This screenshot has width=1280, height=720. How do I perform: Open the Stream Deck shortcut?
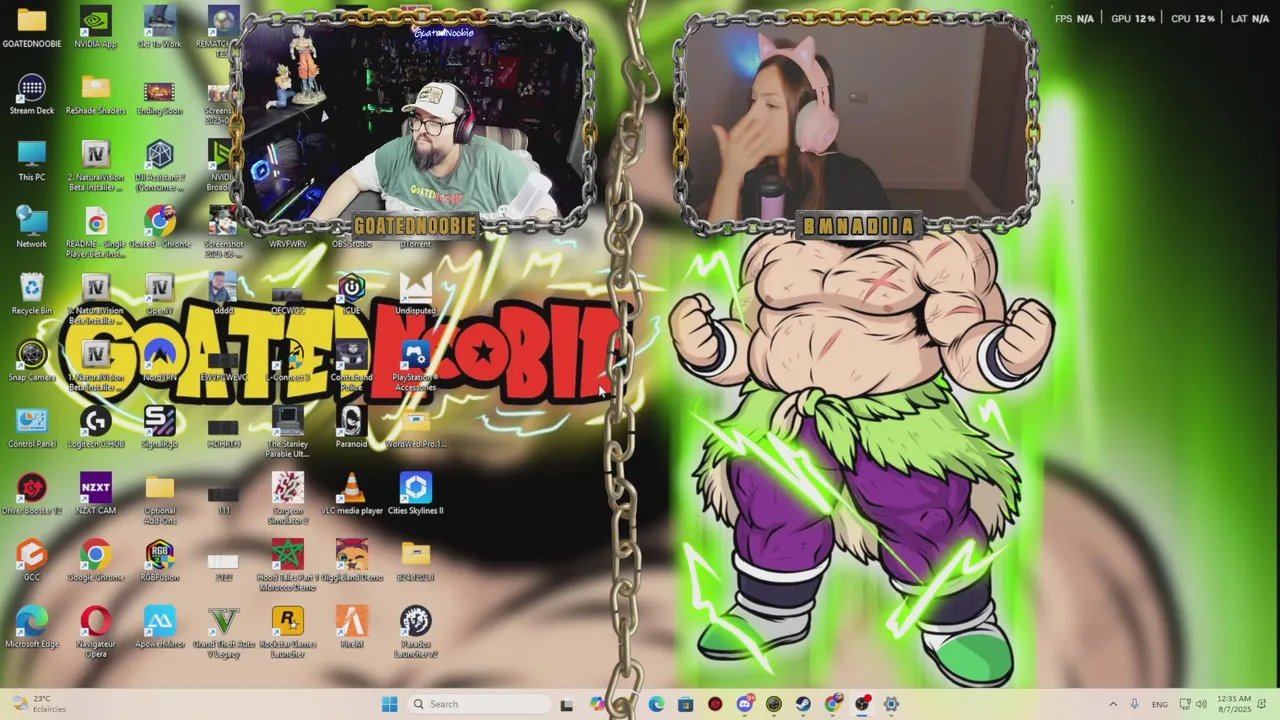(x=31, y=94)
